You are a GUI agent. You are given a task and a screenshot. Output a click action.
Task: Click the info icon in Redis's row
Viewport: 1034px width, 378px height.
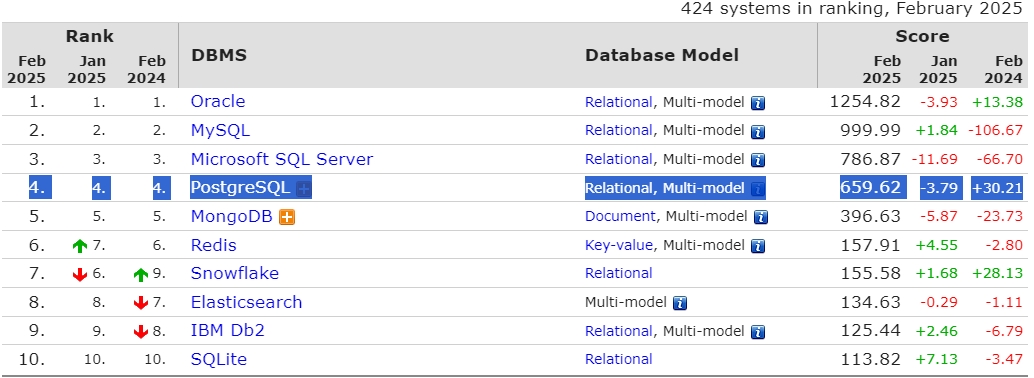(758, 246)
